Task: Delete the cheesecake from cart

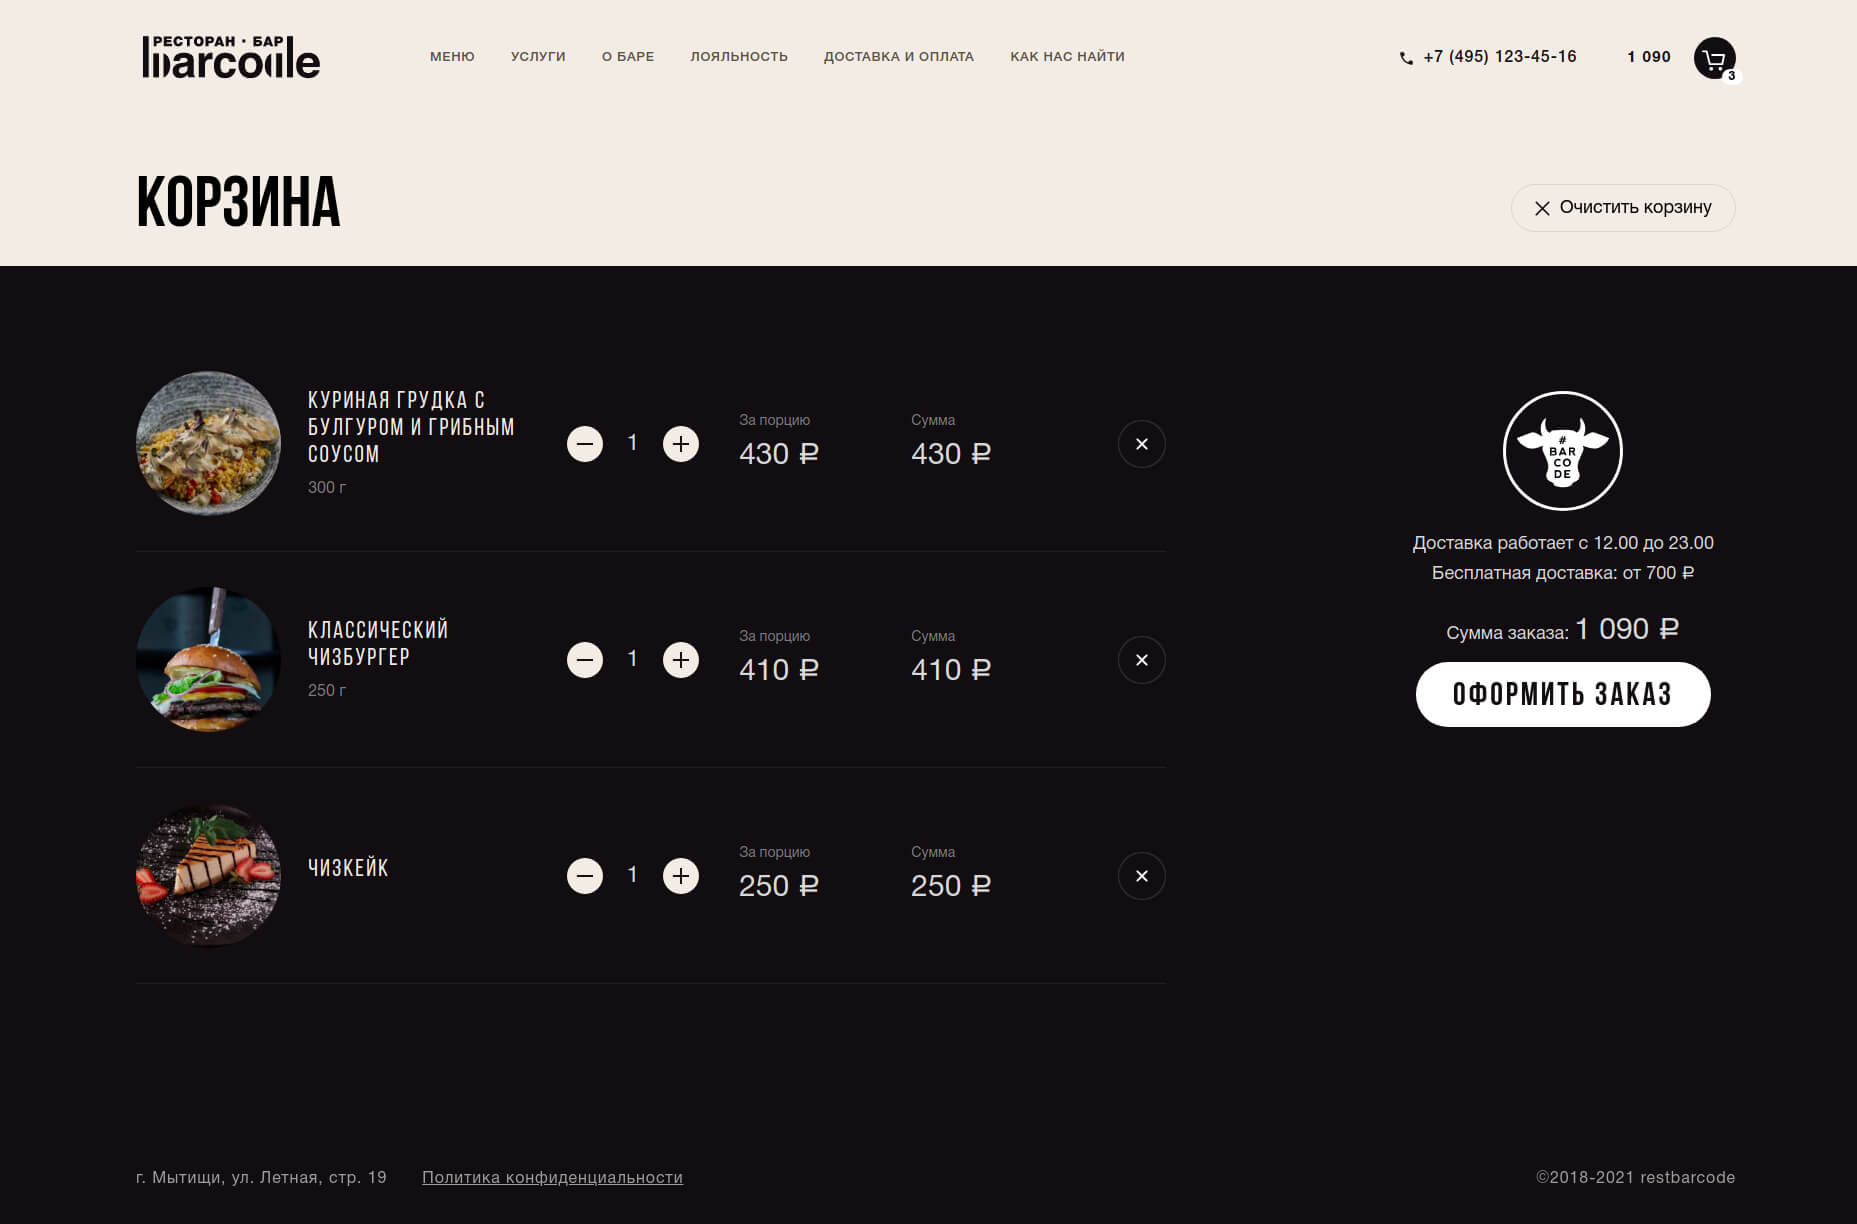Action: click(x=1141, y=876)
